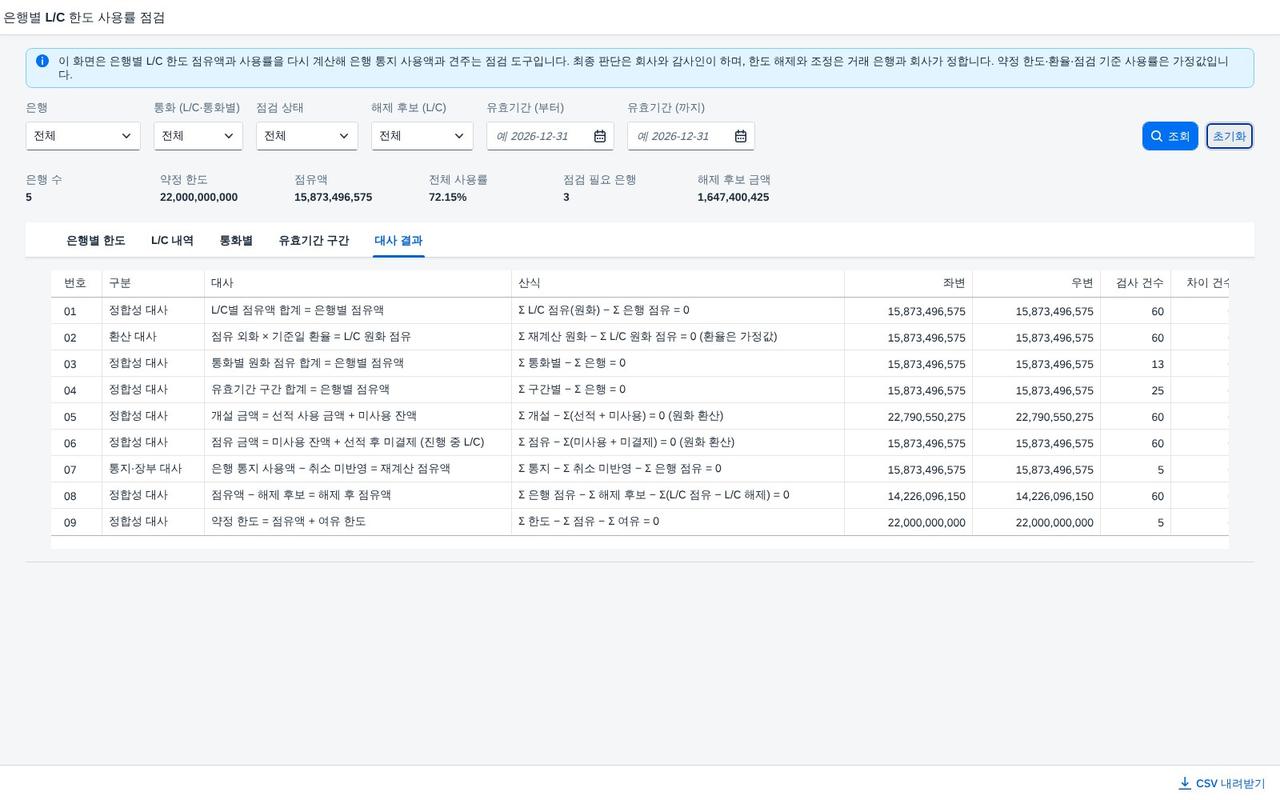Click the 구분 column header
This screenshot has width=1280, height=800.
pos(153,284)
